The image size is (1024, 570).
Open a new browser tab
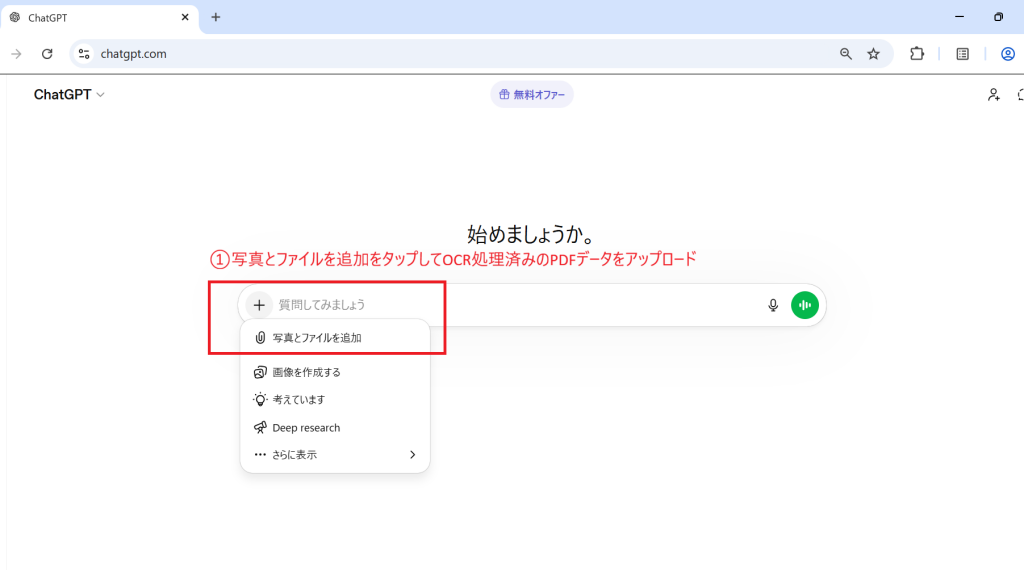[x=216, y=17]
